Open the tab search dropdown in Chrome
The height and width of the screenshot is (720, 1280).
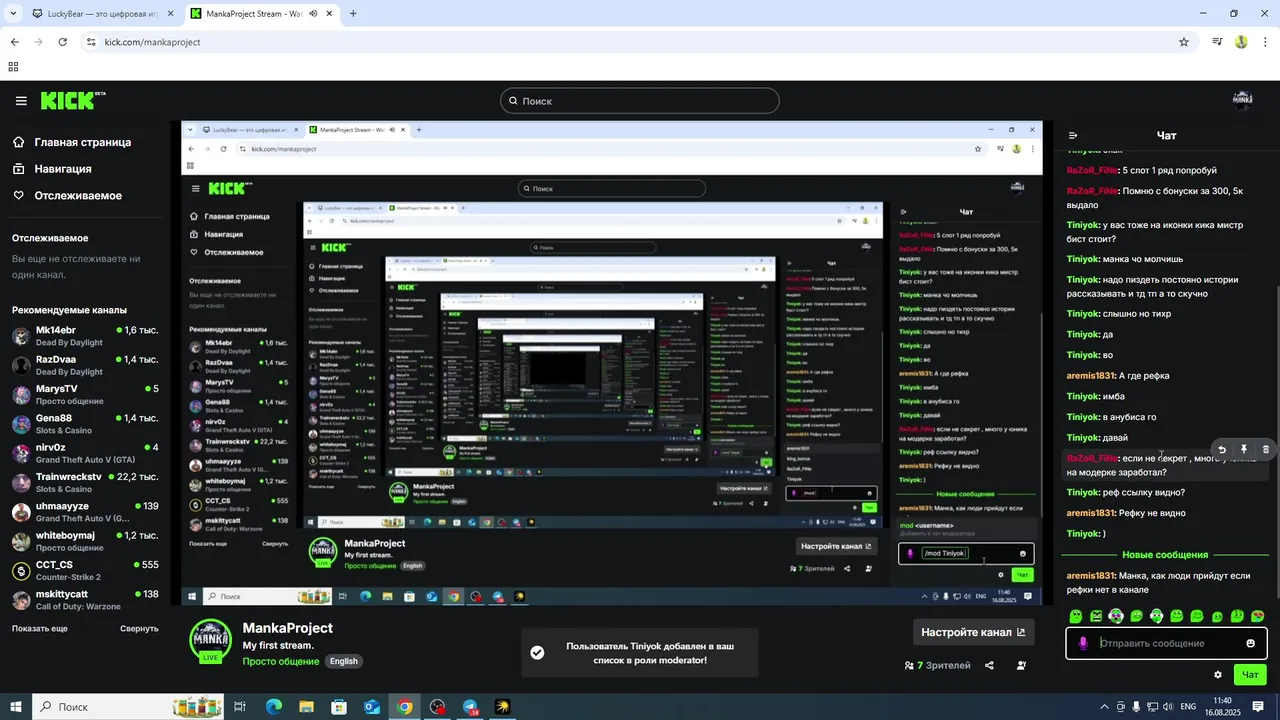14,14
